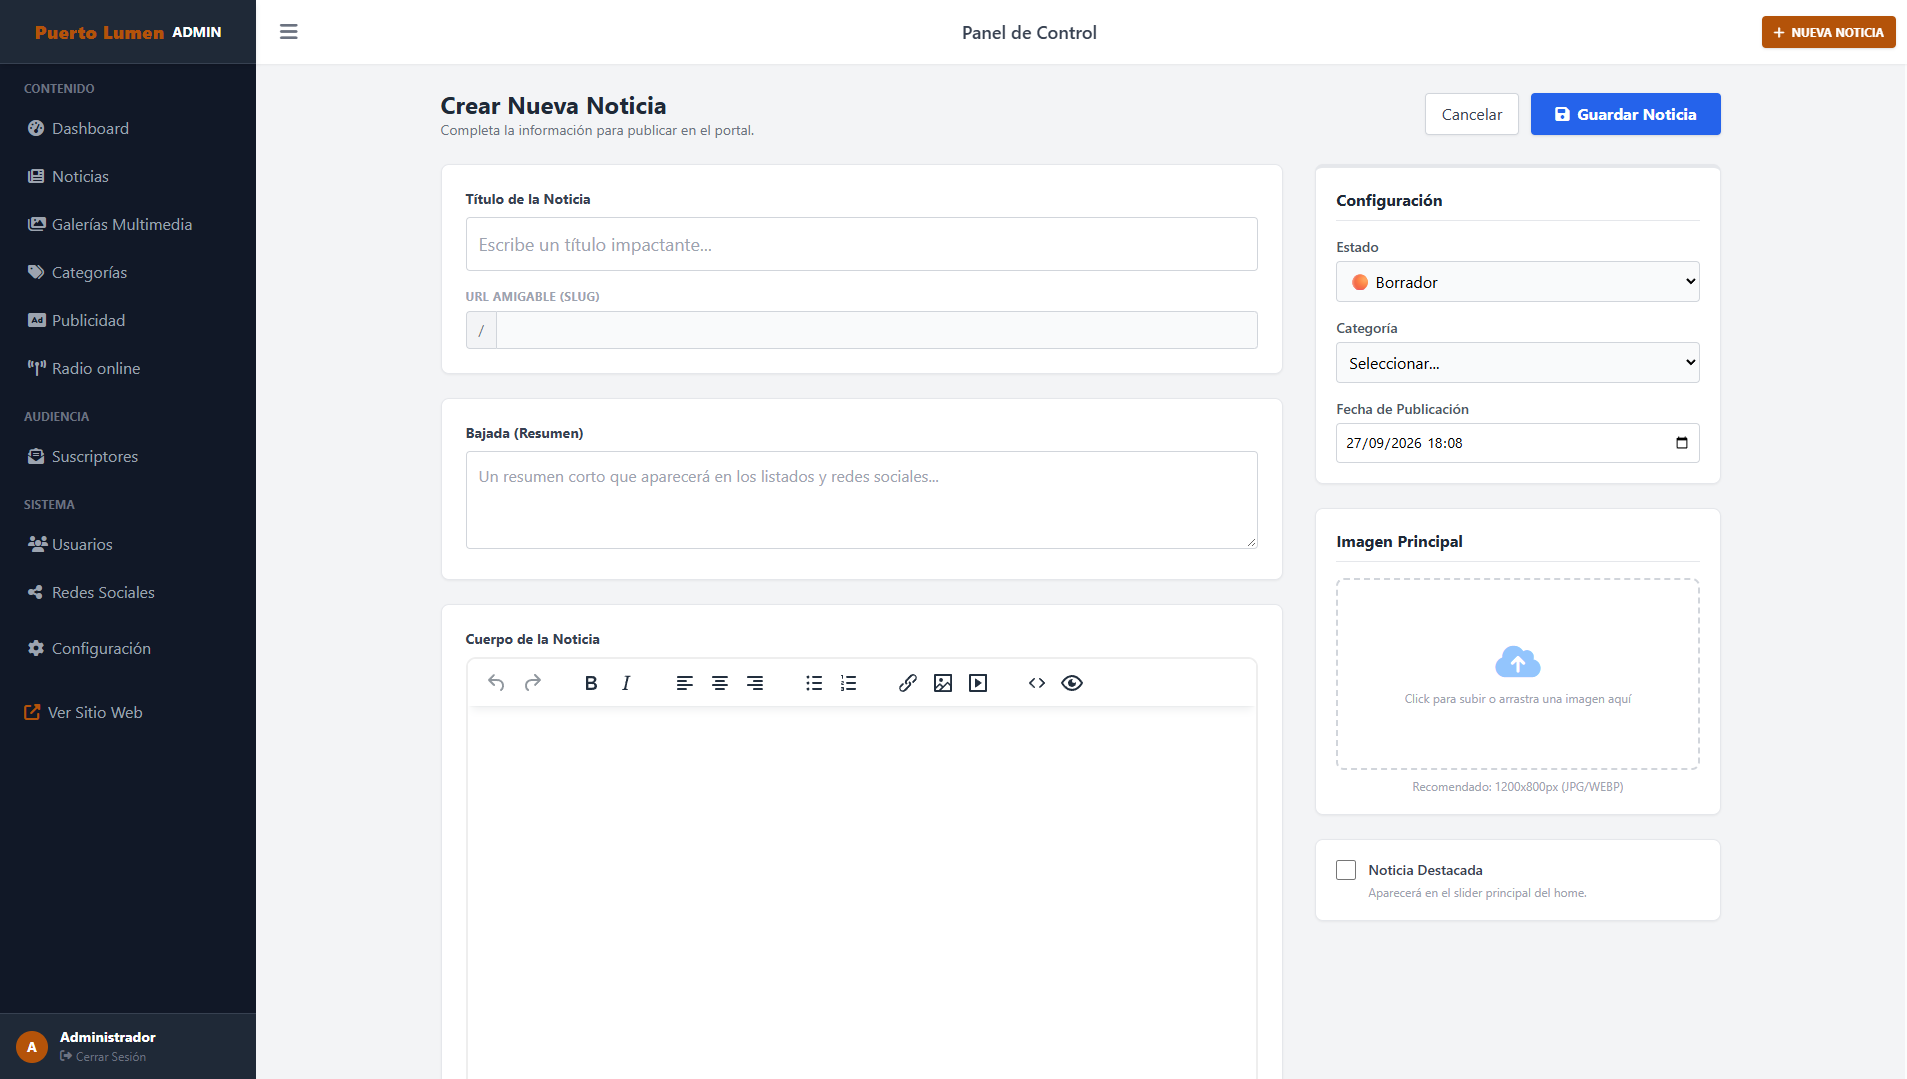Insert image in editor toolbar

(x=943, y=683)
